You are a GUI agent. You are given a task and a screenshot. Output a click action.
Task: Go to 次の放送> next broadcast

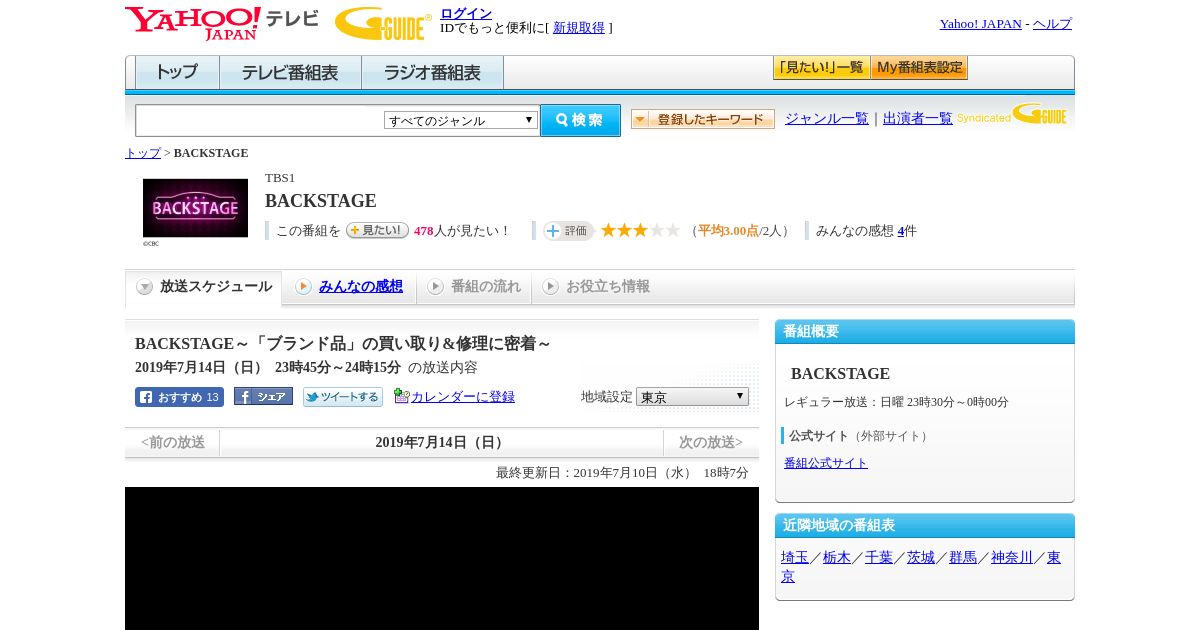[711, 442]
